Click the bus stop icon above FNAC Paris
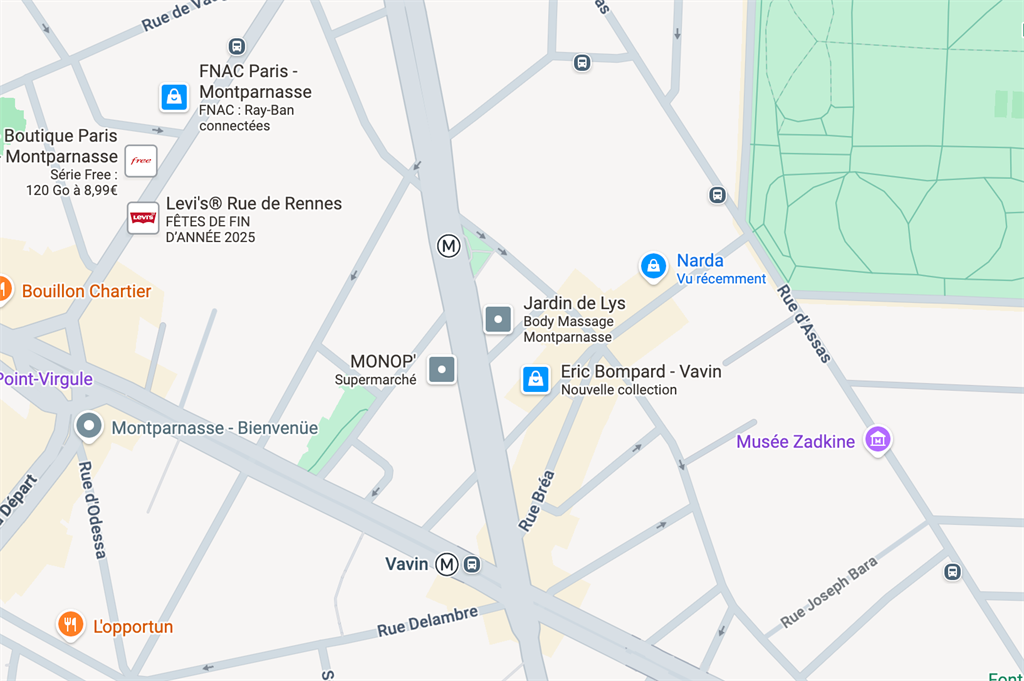Viewport: 1024px width, 681px height. [x=237, y=46]
